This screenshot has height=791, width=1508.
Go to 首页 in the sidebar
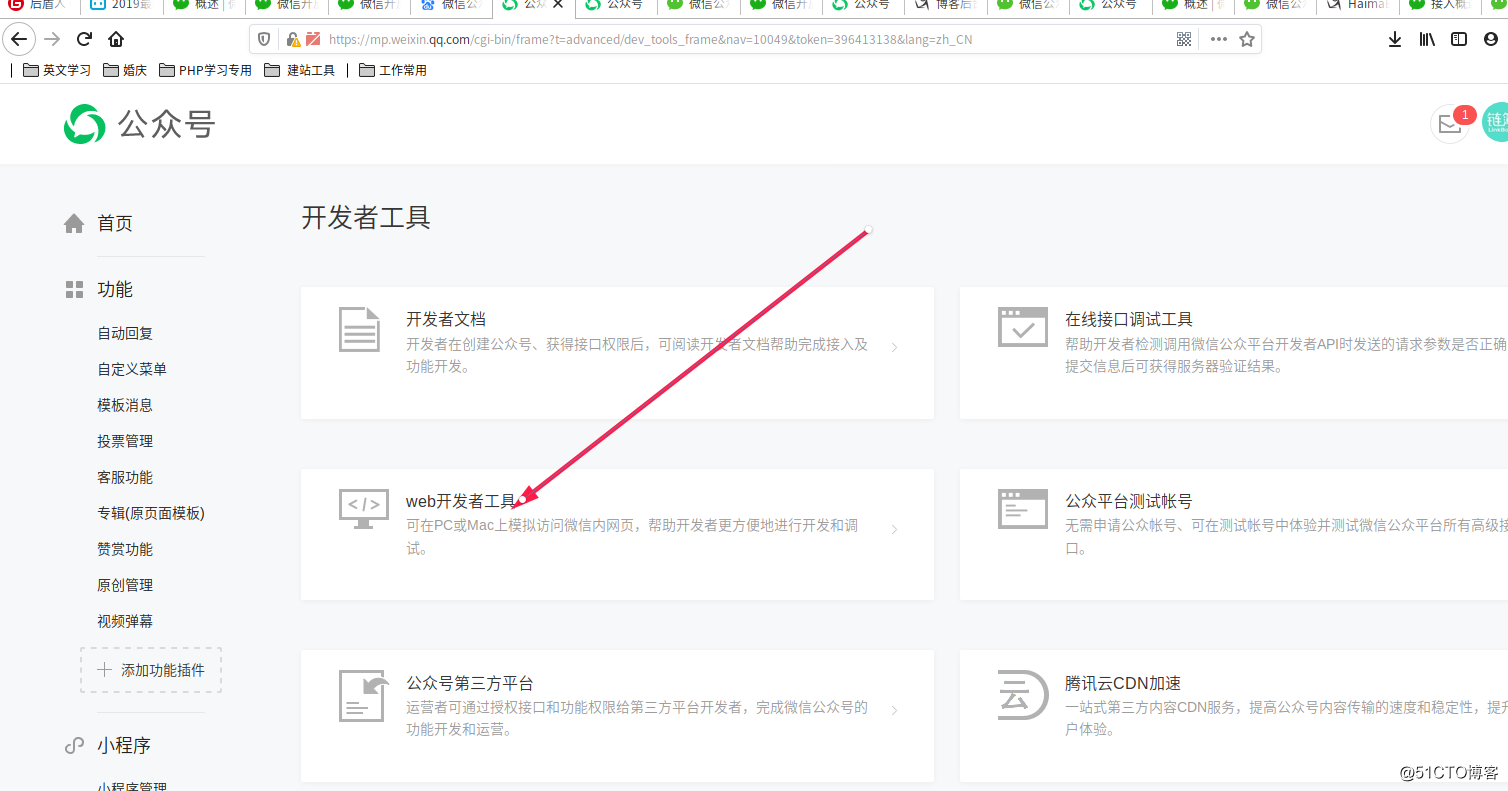[x=115, y=224]
